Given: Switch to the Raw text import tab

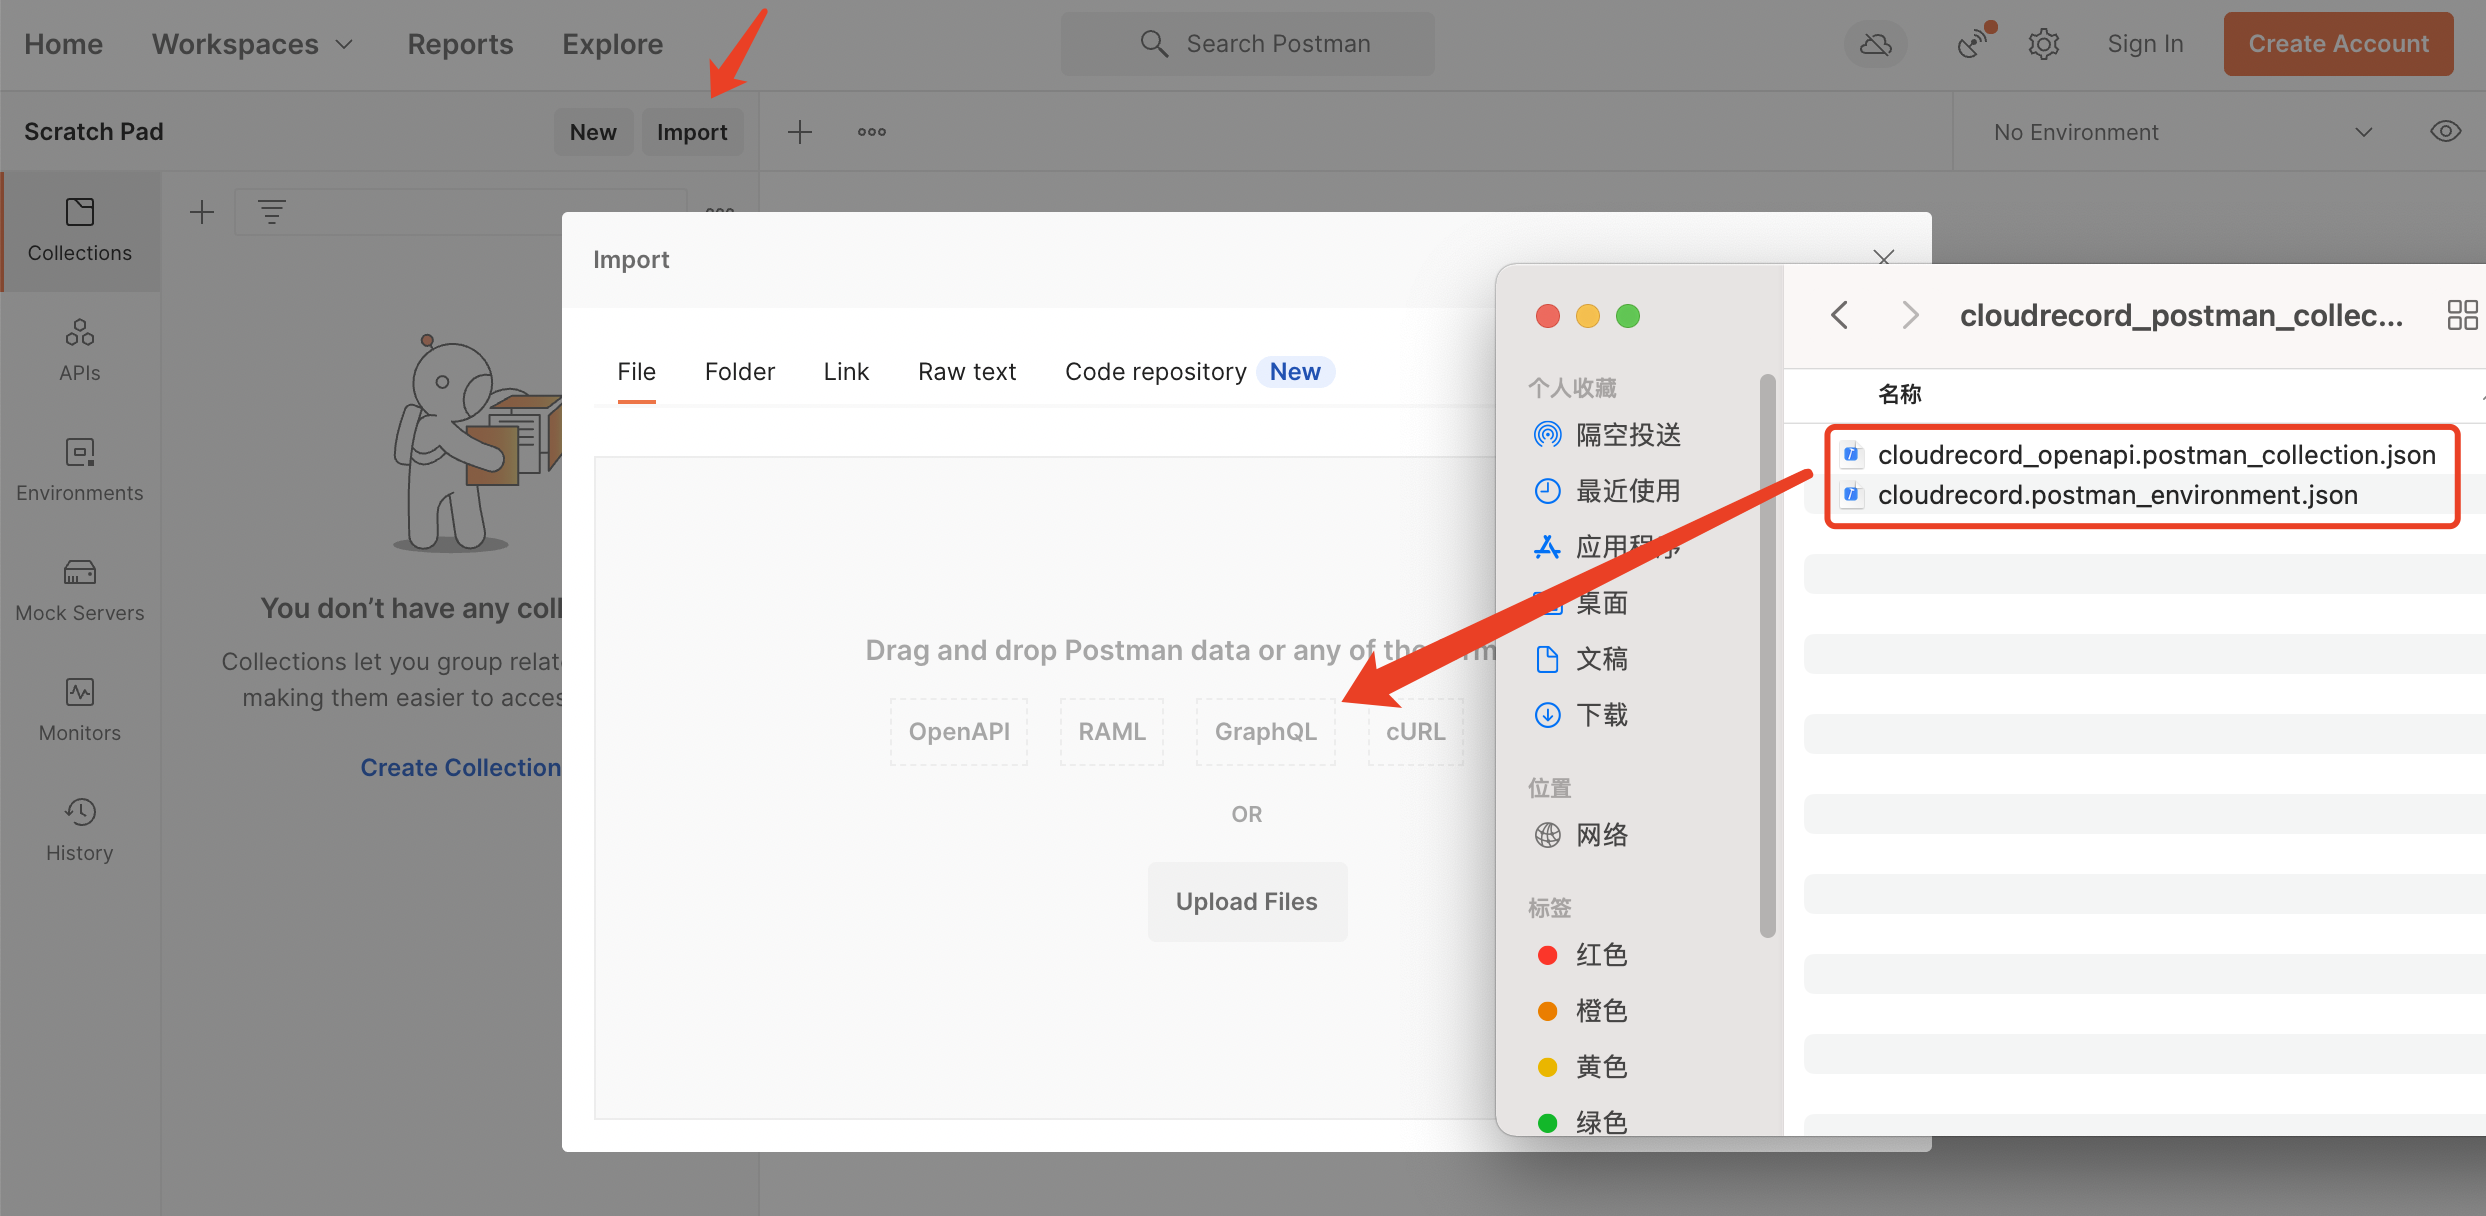Looking at the screenshot, I should pos(967,372).
